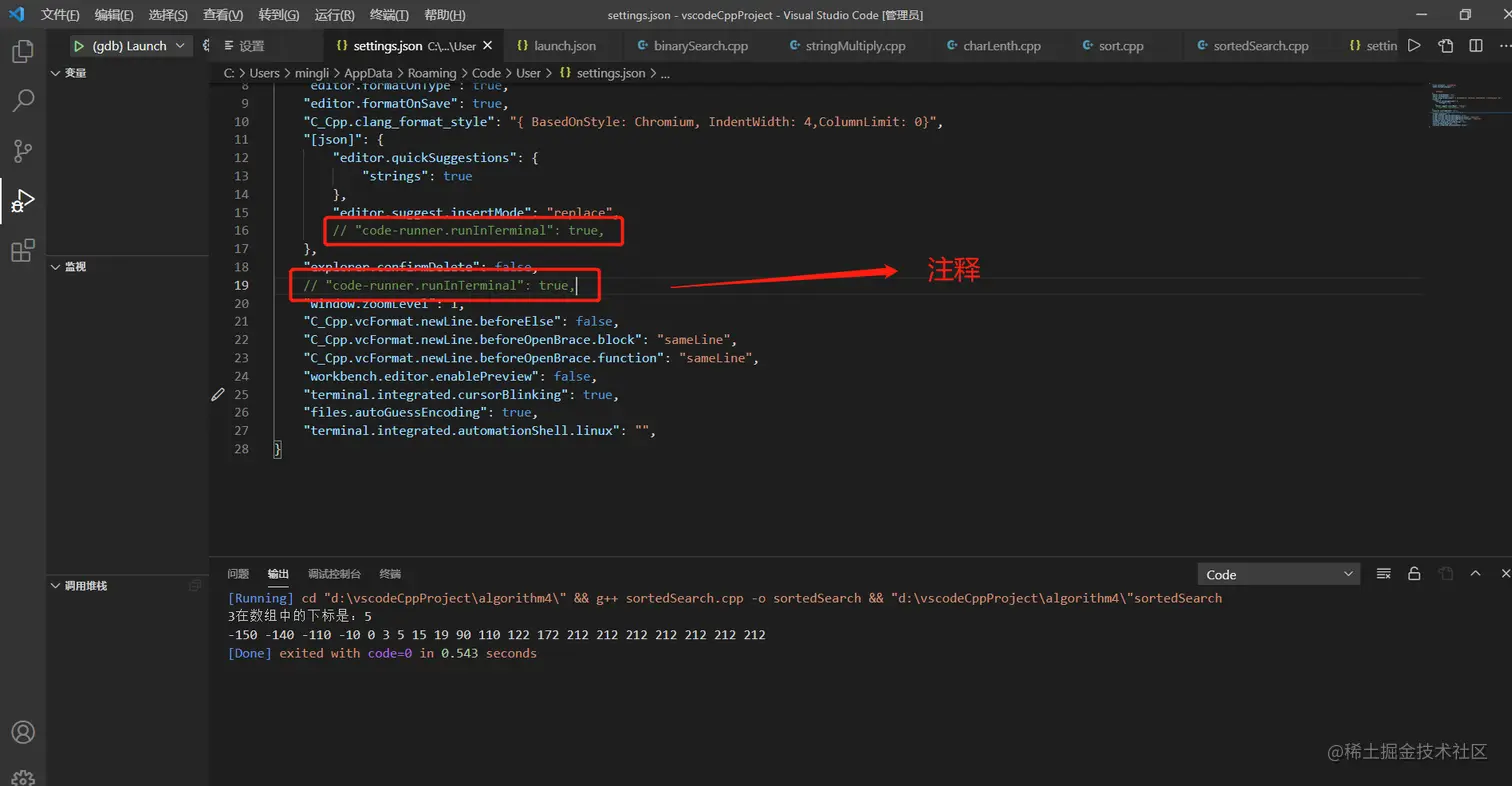Switch to the sortedSearch.cpp tab

click(1259, 46)
